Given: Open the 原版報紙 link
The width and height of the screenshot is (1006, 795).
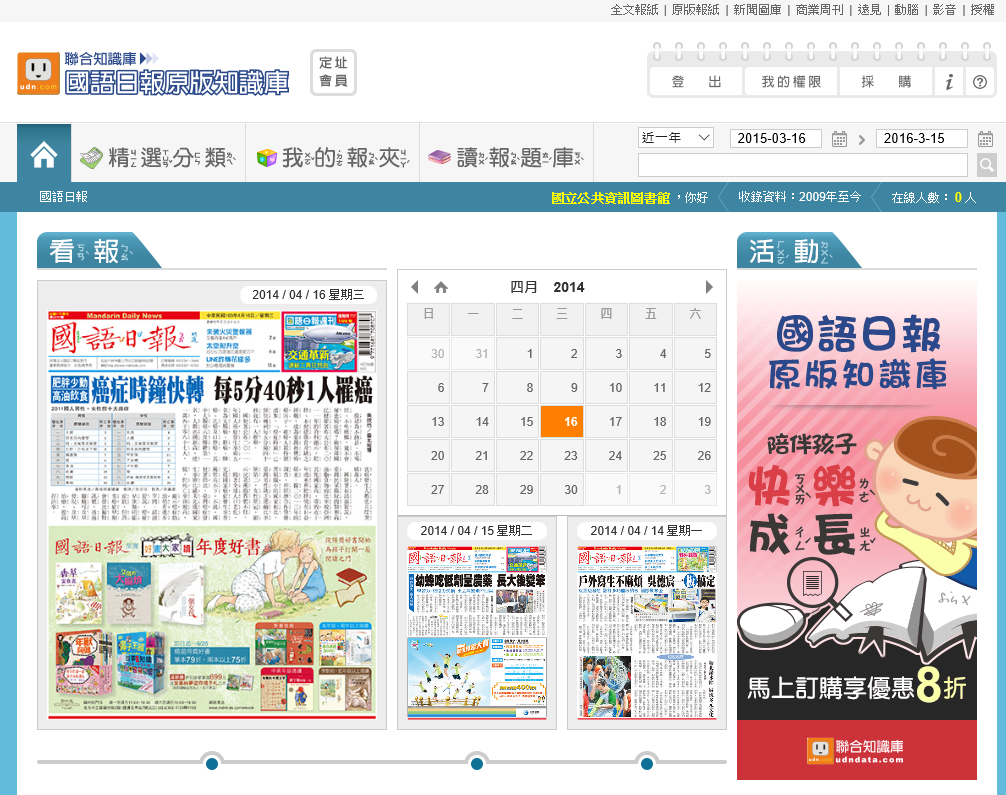Looking at the screenshot, I should point(695,10).
